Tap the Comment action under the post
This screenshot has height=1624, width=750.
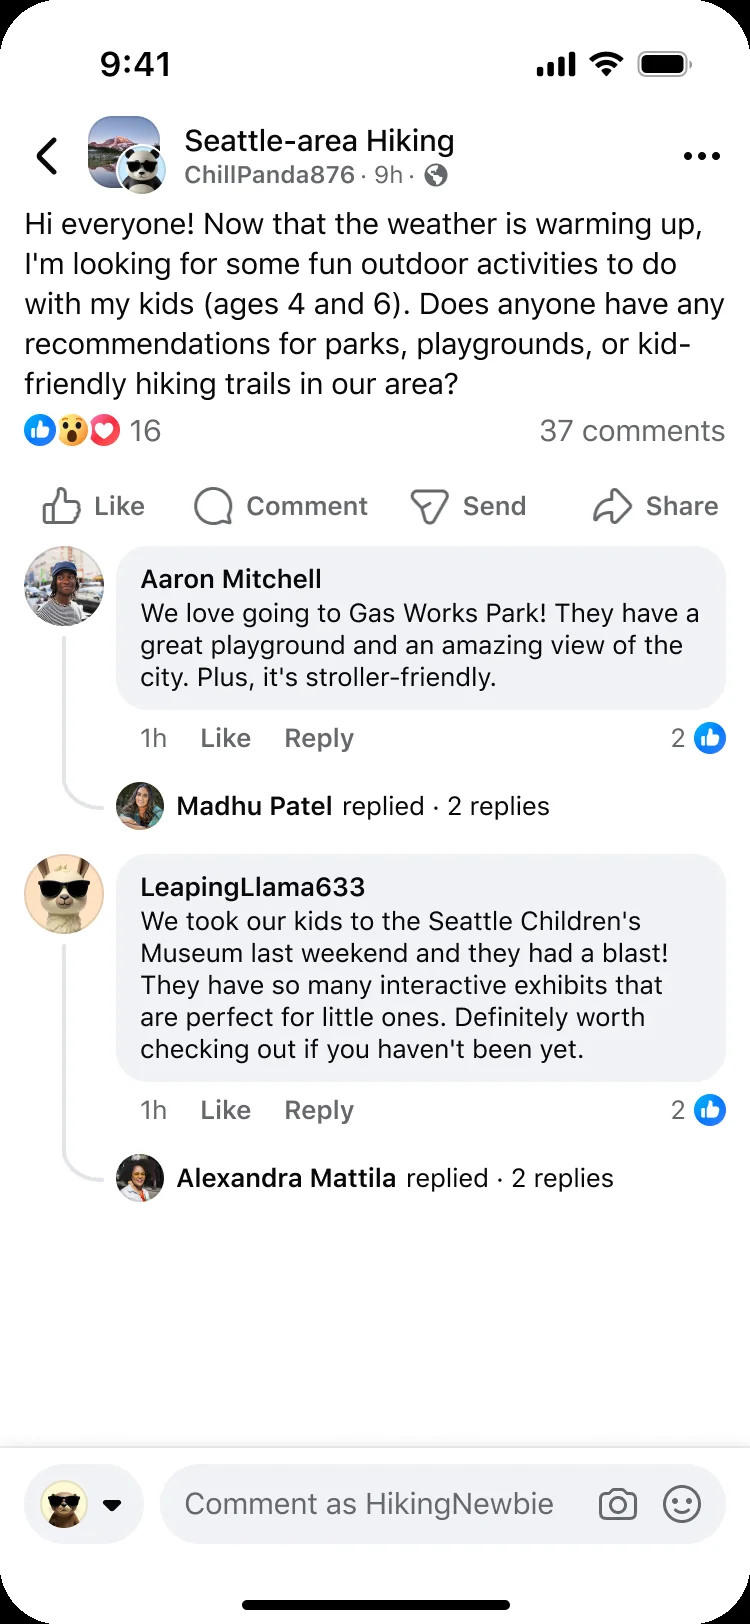(281, 506)
